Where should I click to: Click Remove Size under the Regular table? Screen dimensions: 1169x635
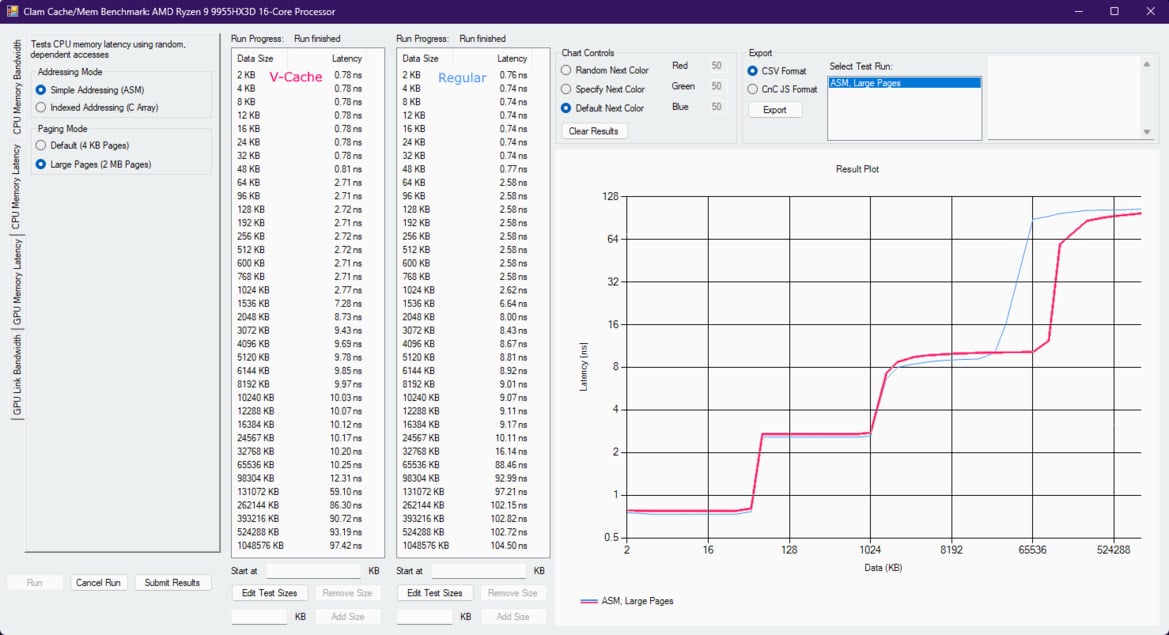tap(513, 593)
